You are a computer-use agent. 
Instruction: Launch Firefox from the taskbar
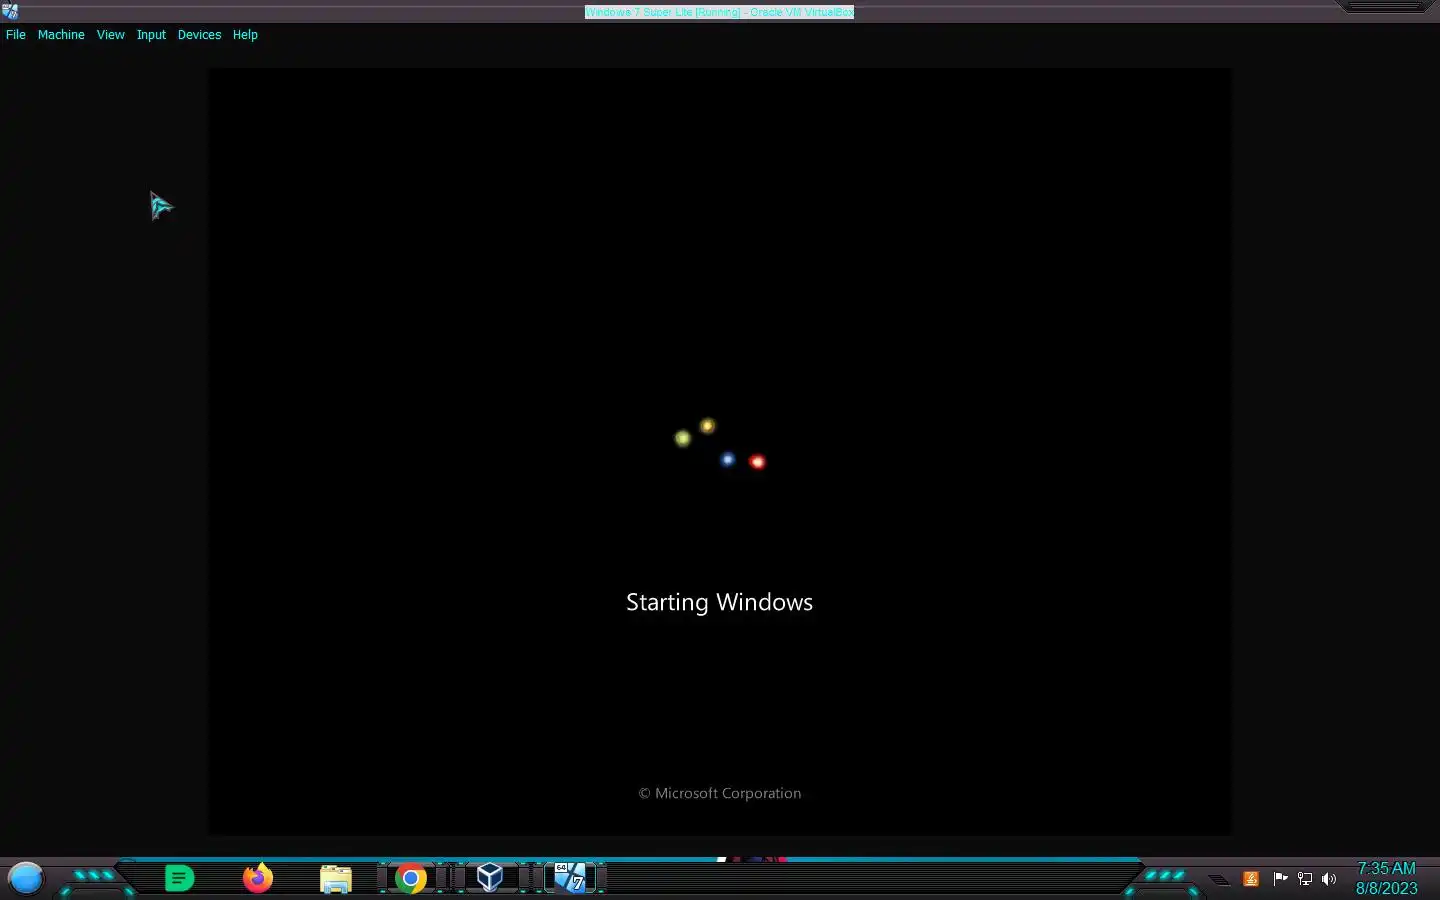pyautogui.click(x=258, y=878)
